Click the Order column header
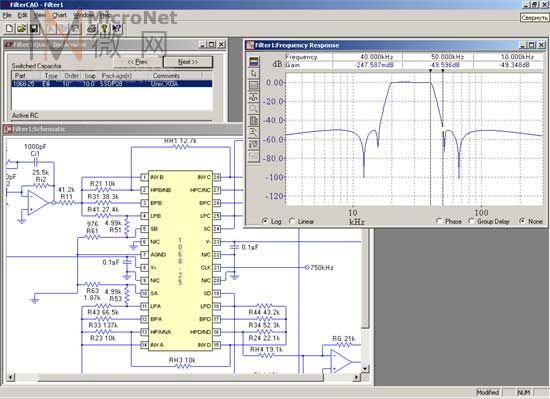Image resolution: width=550 pixels, height=399 pixels. click(x=71, y=76)
